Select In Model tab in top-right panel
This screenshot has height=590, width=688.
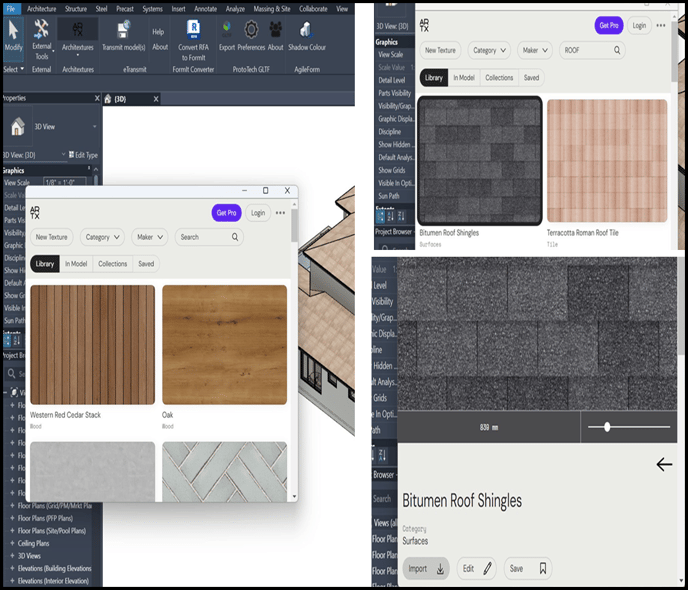coord(464,78)
